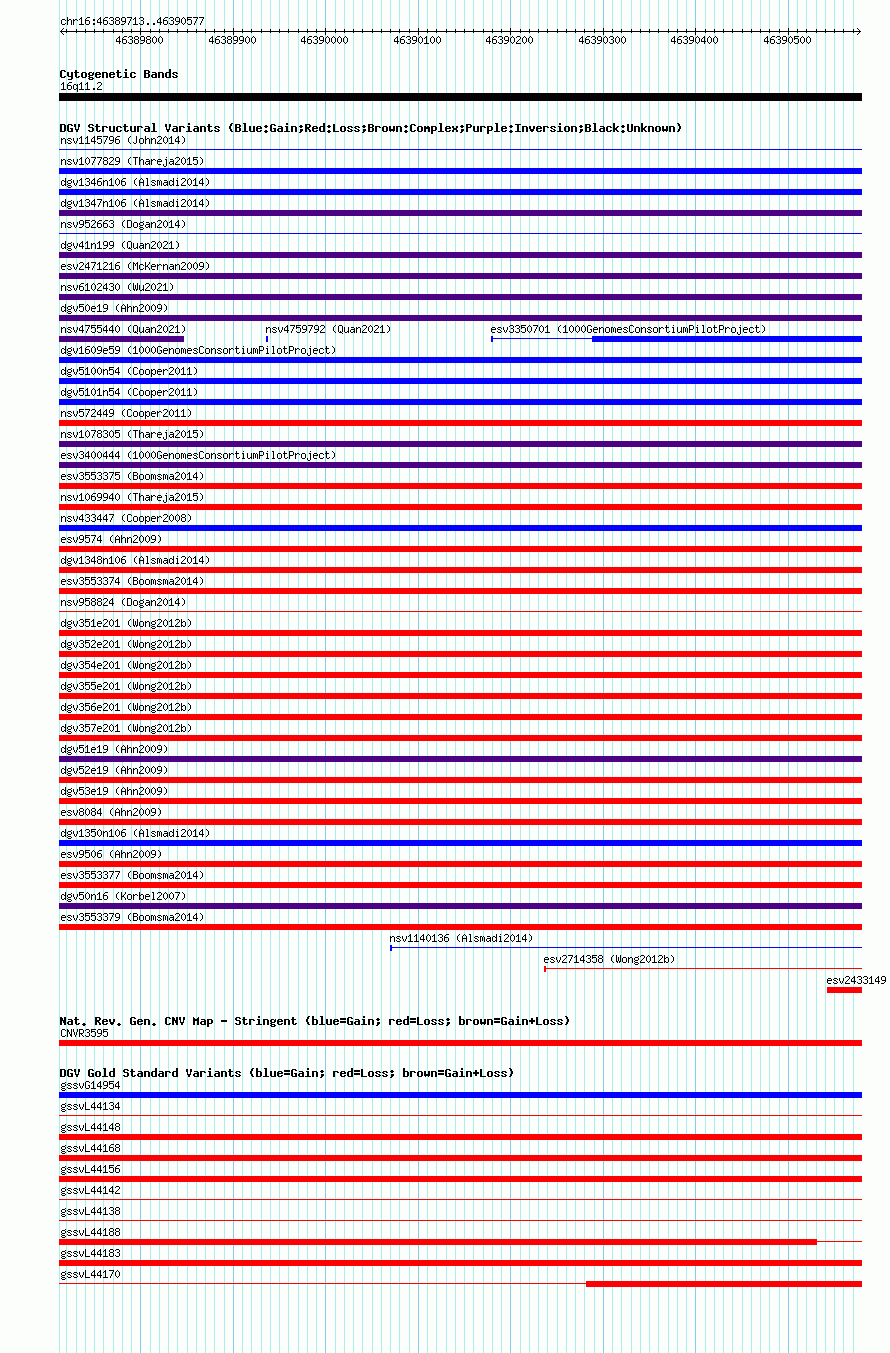Viewport: 890px width, 1353px height.
Task: Select the gssvL44156 label
Action: [90, 1169]
